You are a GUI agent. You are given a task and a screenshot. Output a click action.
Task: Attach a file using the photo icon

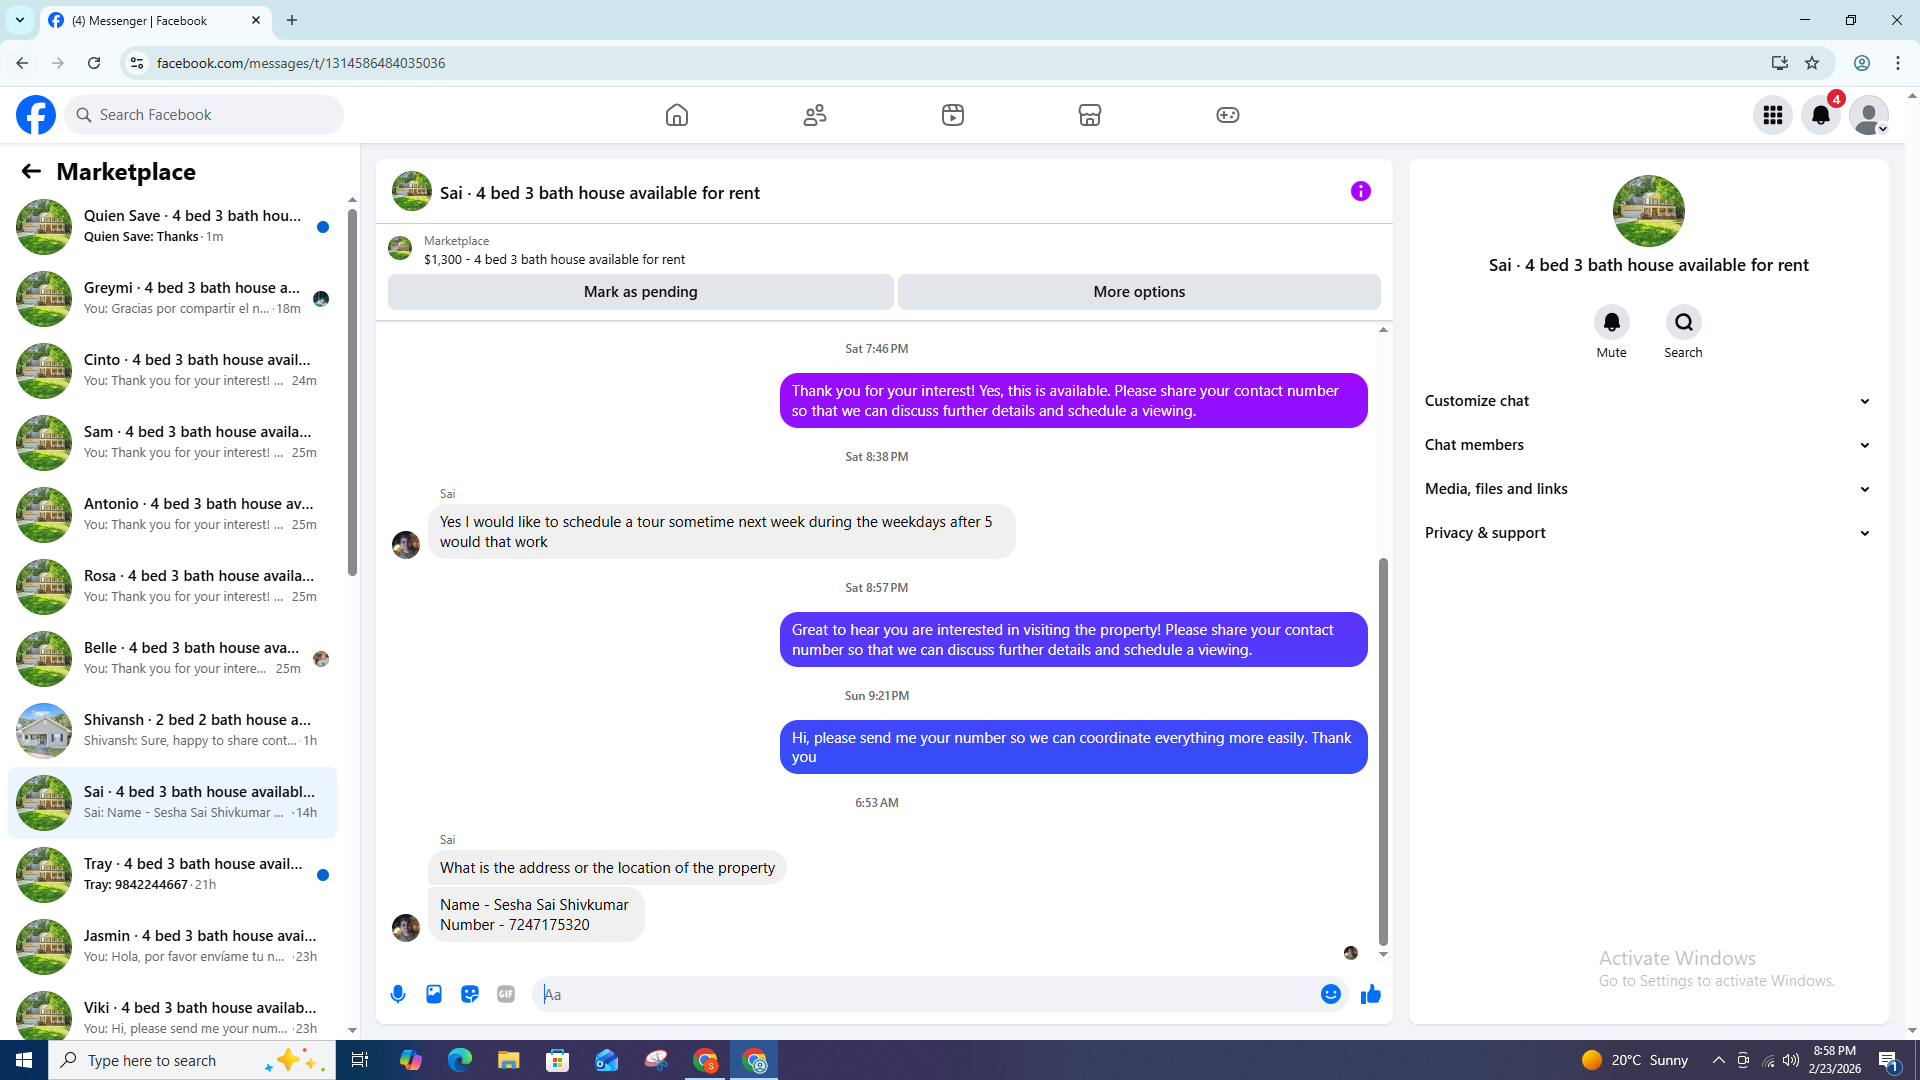pyautogui.click(x=434, y=994)
